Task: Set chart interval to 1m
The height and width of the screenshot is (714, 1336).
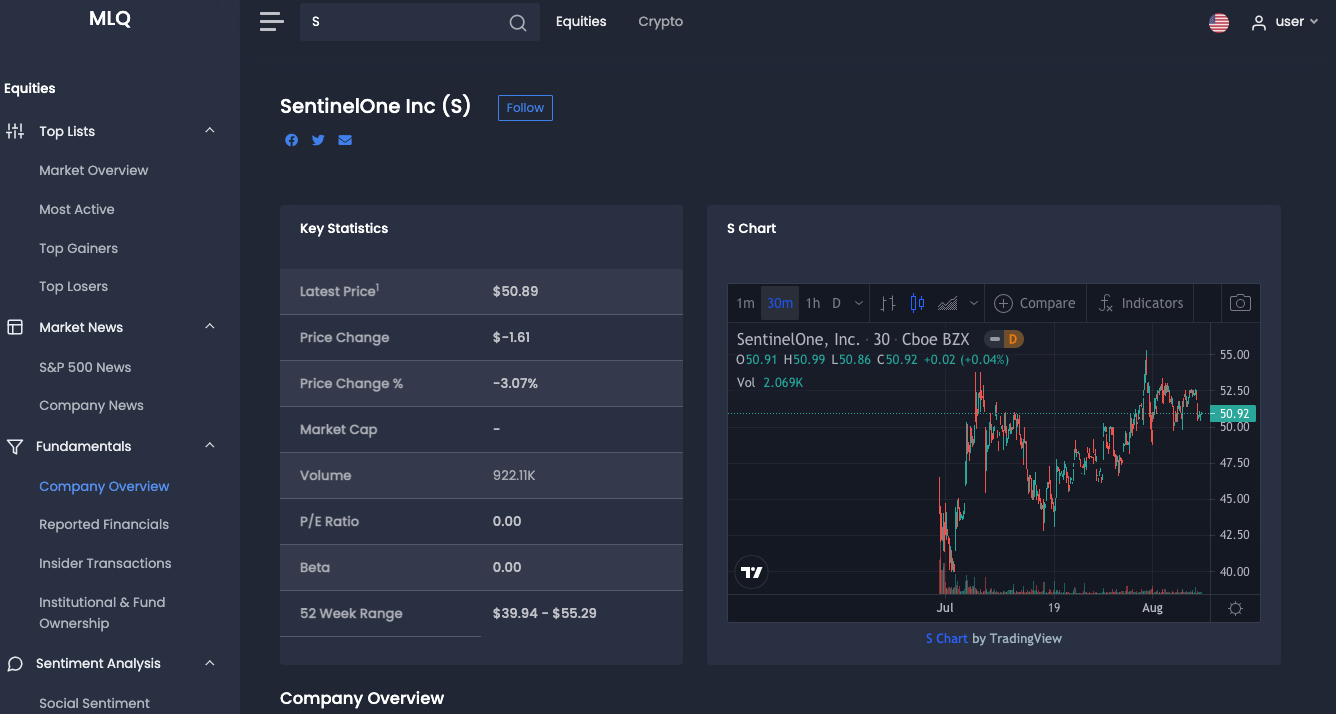Action: (x=745, y=303)
